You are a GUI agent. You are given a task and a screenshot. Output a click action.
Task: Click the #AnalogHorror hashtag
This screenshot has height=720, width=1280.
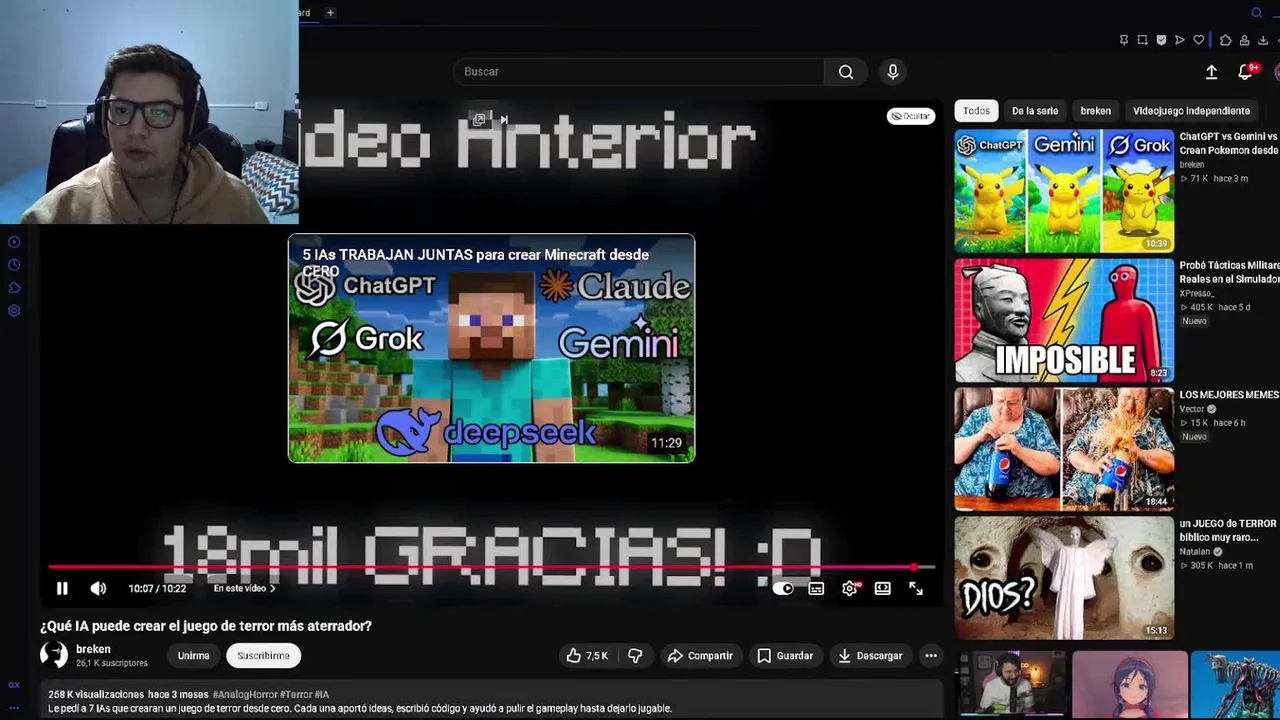[x=244, y=694]
